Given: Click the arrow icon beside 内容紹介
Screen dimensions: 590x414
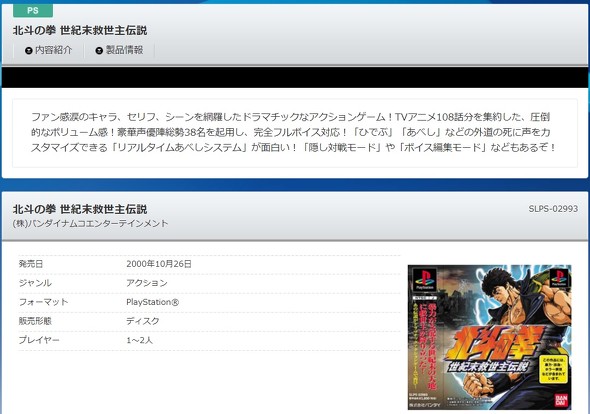Looking at the screenshot, I should click(x=29, y=50).
